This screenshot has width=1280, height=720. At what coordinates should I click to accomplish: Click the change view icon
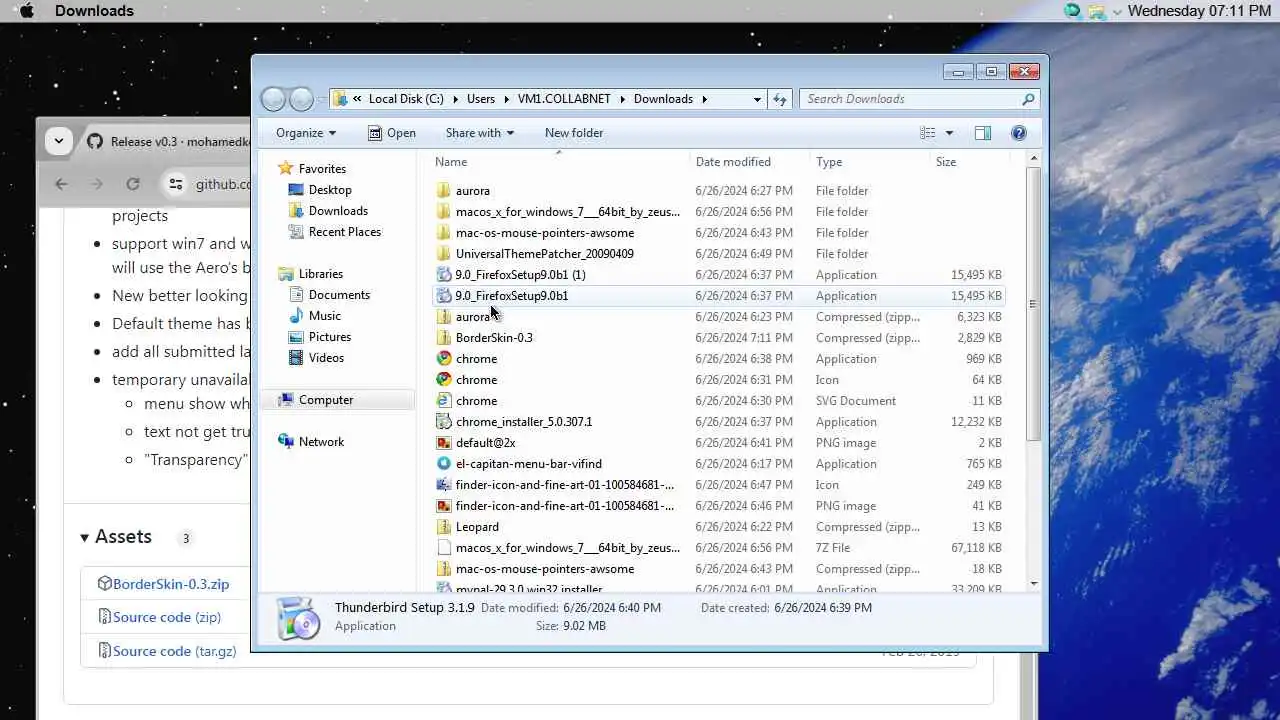(x=928, y=133)
